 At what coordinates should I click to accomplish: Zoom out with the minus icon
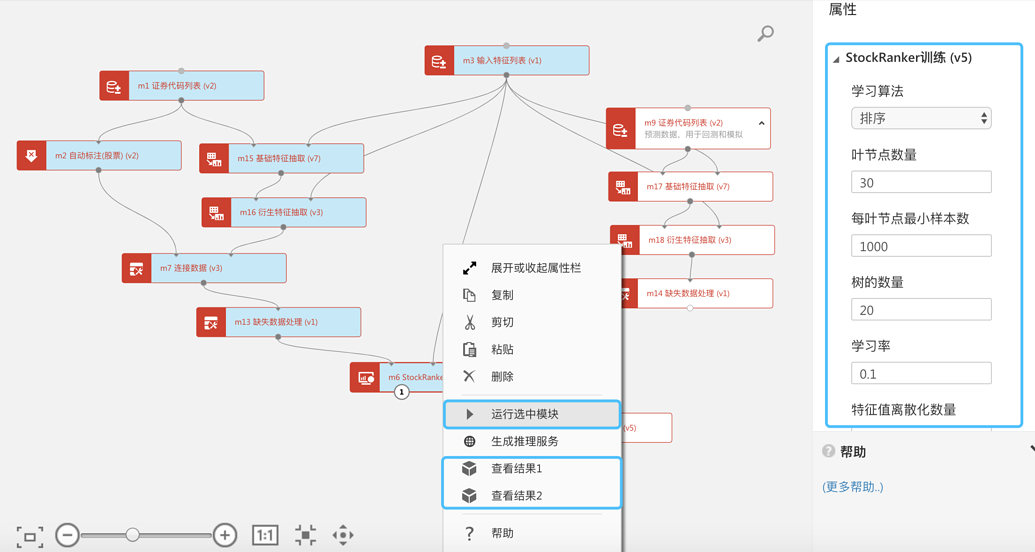point(67,535)
